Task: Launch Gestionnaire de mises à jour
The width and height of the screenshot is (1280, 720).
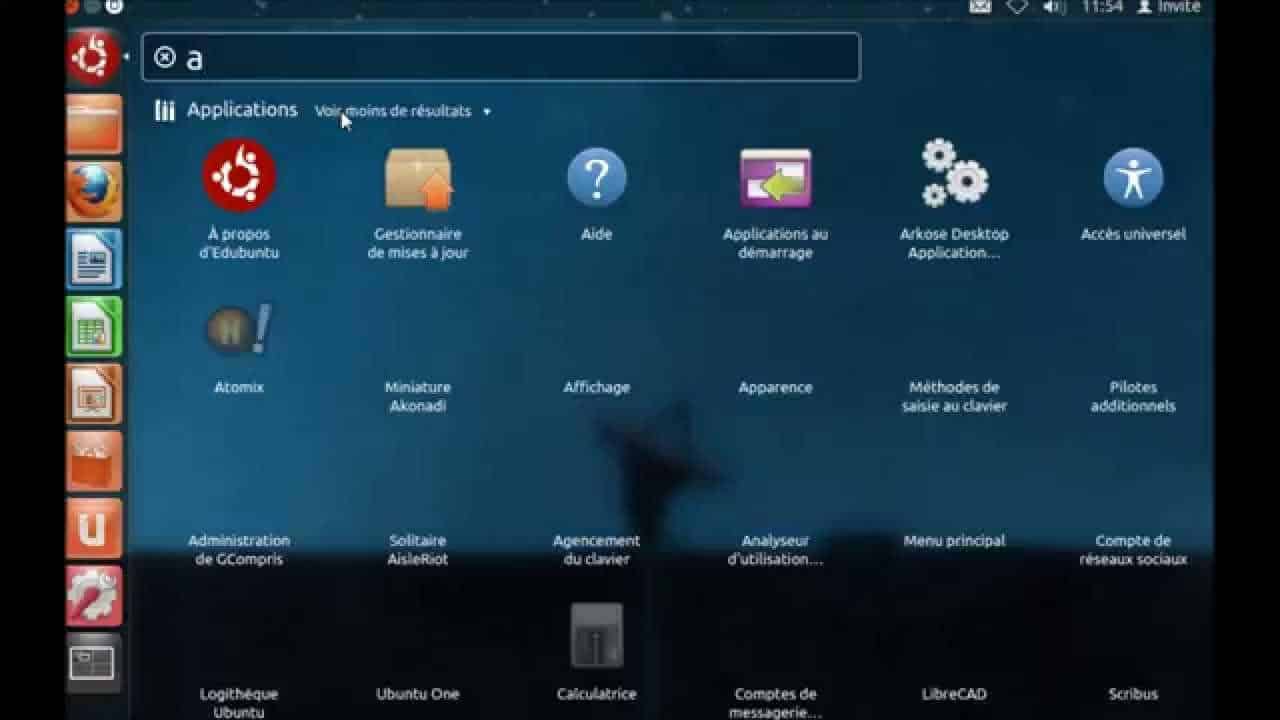Action: [418, 204]
